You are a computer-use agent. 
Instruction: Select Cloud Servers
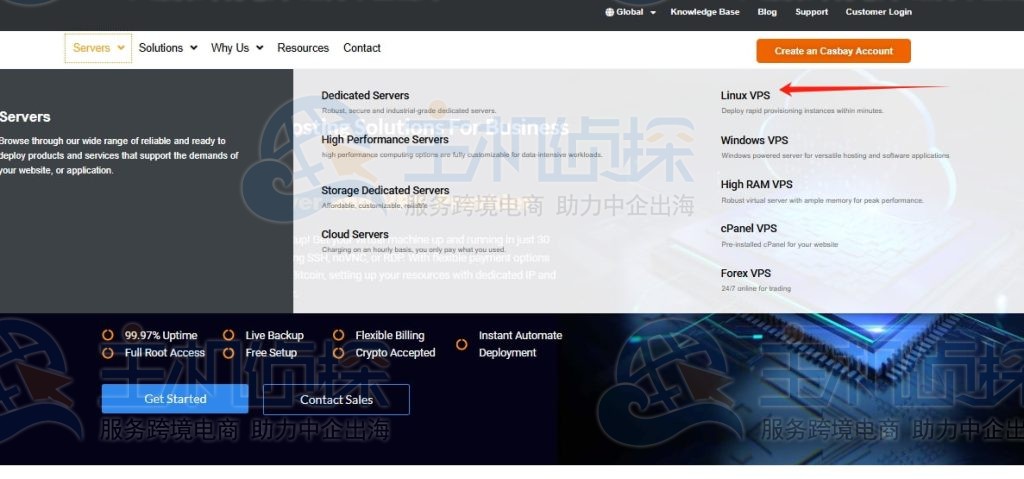[x=355, y=235]
